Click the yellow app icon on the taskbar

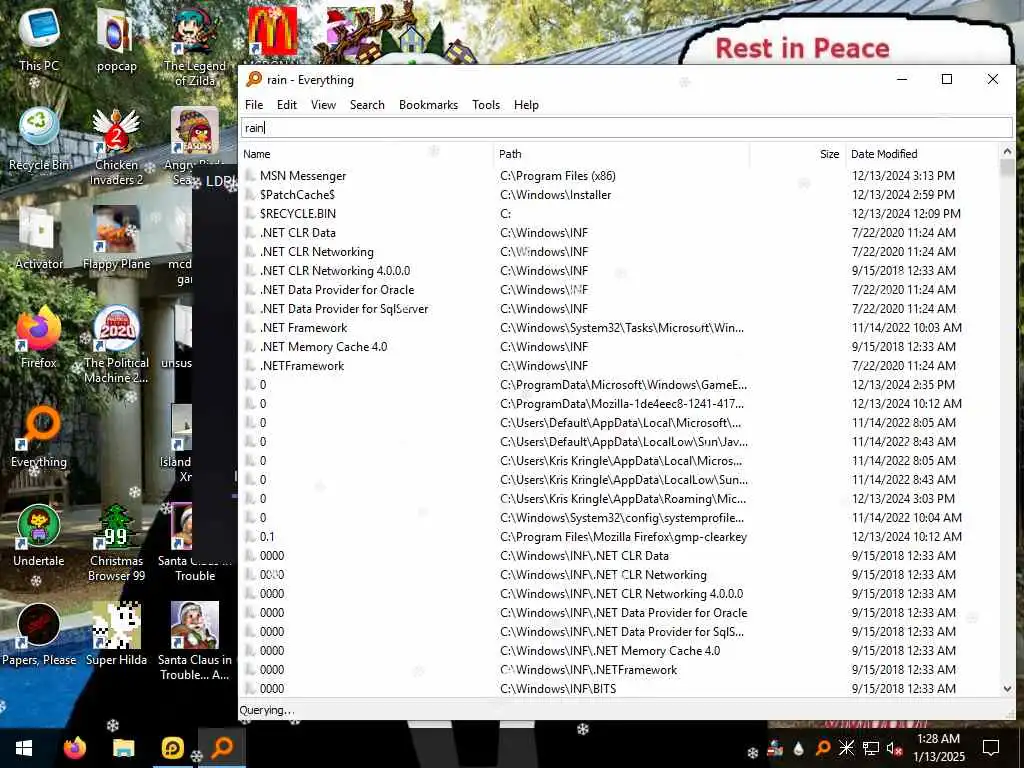[172, 748]
